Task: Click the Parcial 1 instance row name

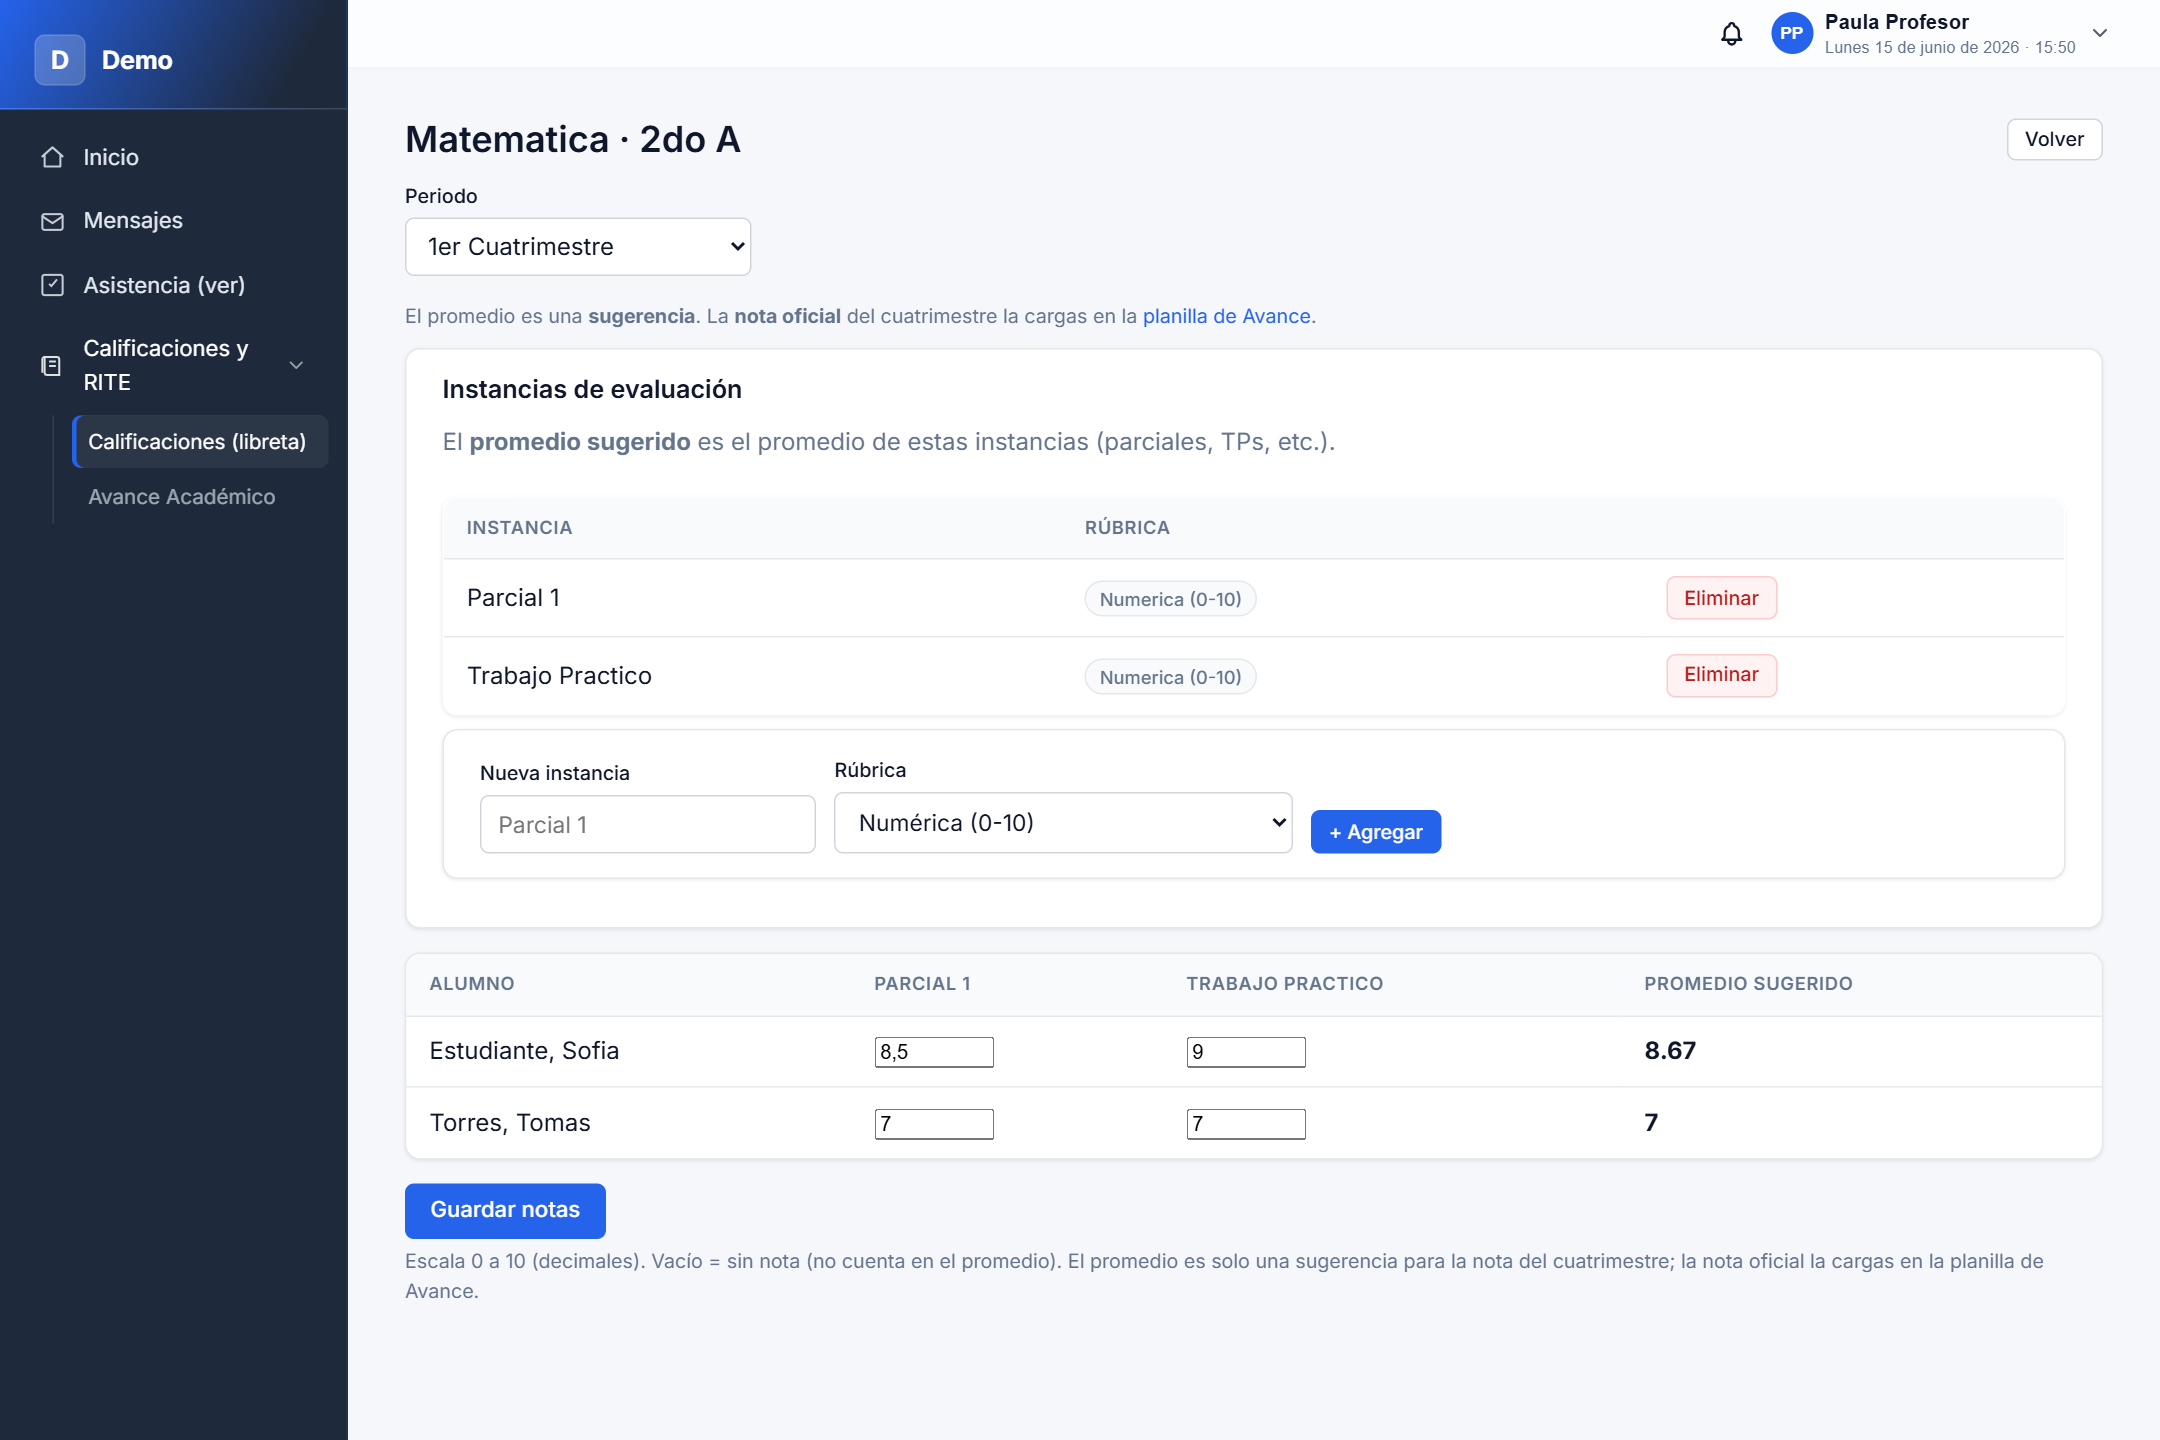Action: [513, 598]
